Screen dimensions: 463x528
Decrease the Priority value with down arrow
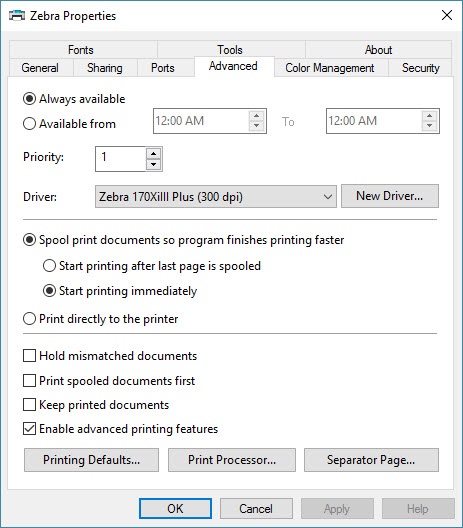click(x=154, y=165)
